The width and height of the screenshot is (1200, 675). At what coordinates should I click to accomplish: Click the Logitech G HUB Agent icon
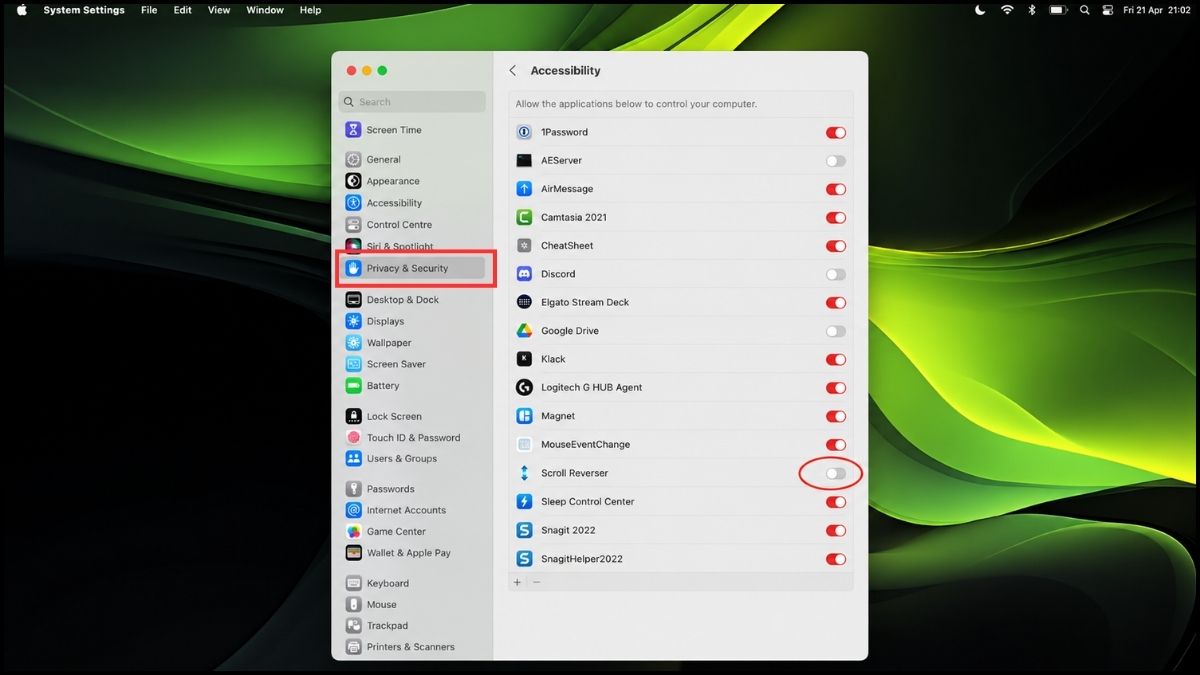524,388
